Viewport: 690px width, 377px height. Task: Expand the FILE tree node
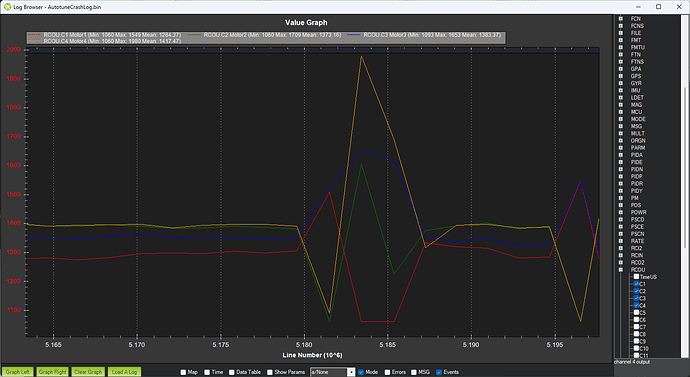(x=620, y=33)
